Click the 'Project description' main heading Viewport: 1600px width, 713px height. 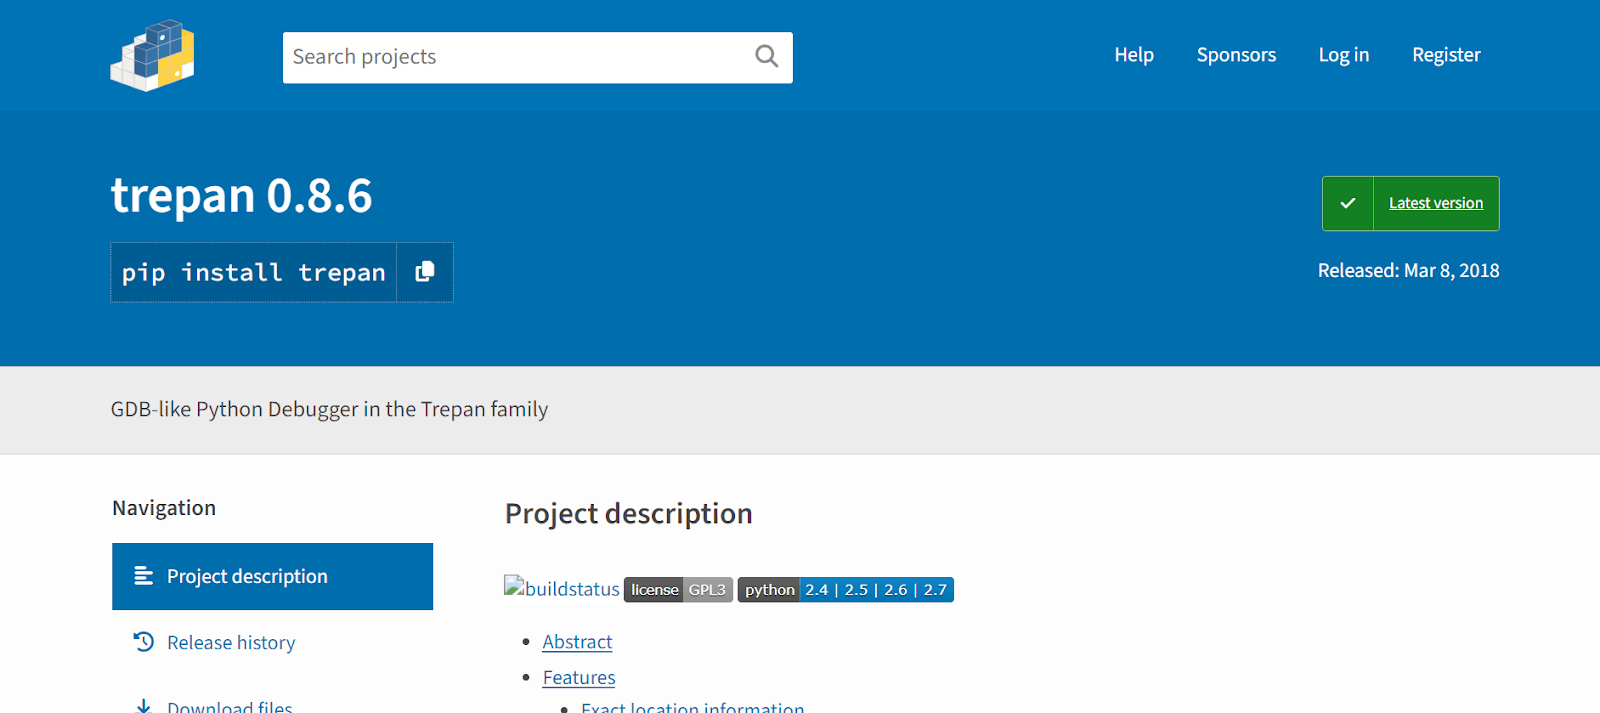coord(628,513)
